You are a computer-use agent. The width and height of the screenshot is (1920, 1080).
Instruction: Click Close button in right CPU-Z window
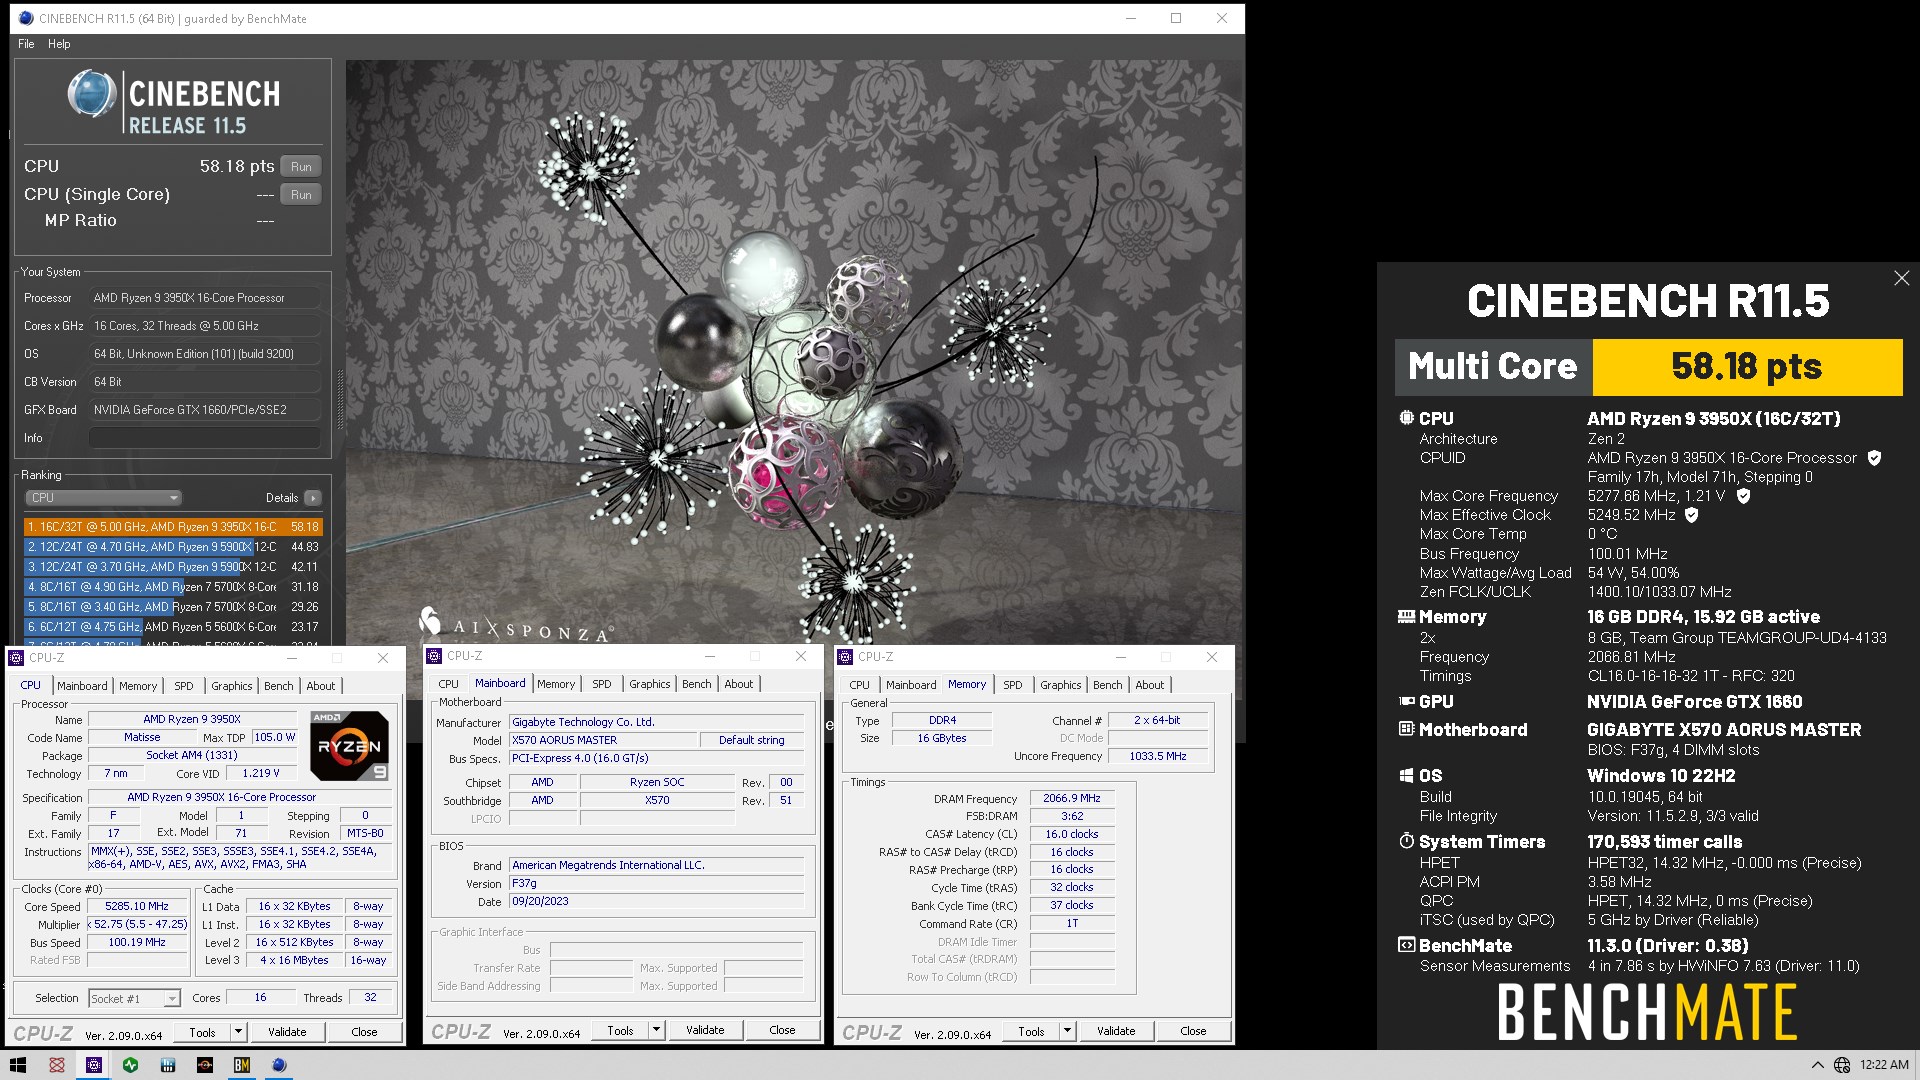click(1193, 1031)
